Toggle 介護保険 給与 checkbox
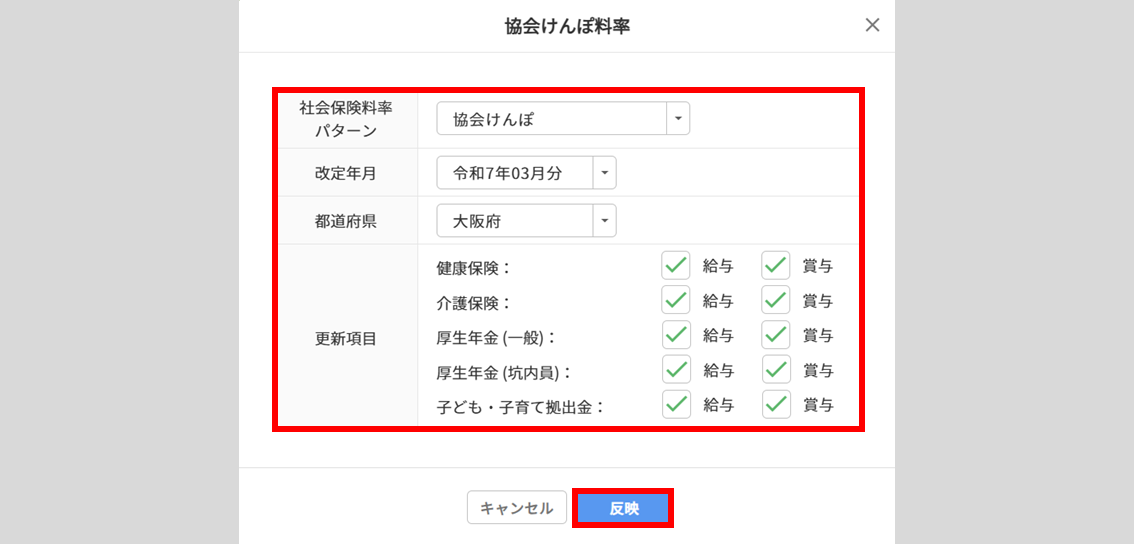The height and width of the screenshot is (544, 1134). click(x=676, y=300)
